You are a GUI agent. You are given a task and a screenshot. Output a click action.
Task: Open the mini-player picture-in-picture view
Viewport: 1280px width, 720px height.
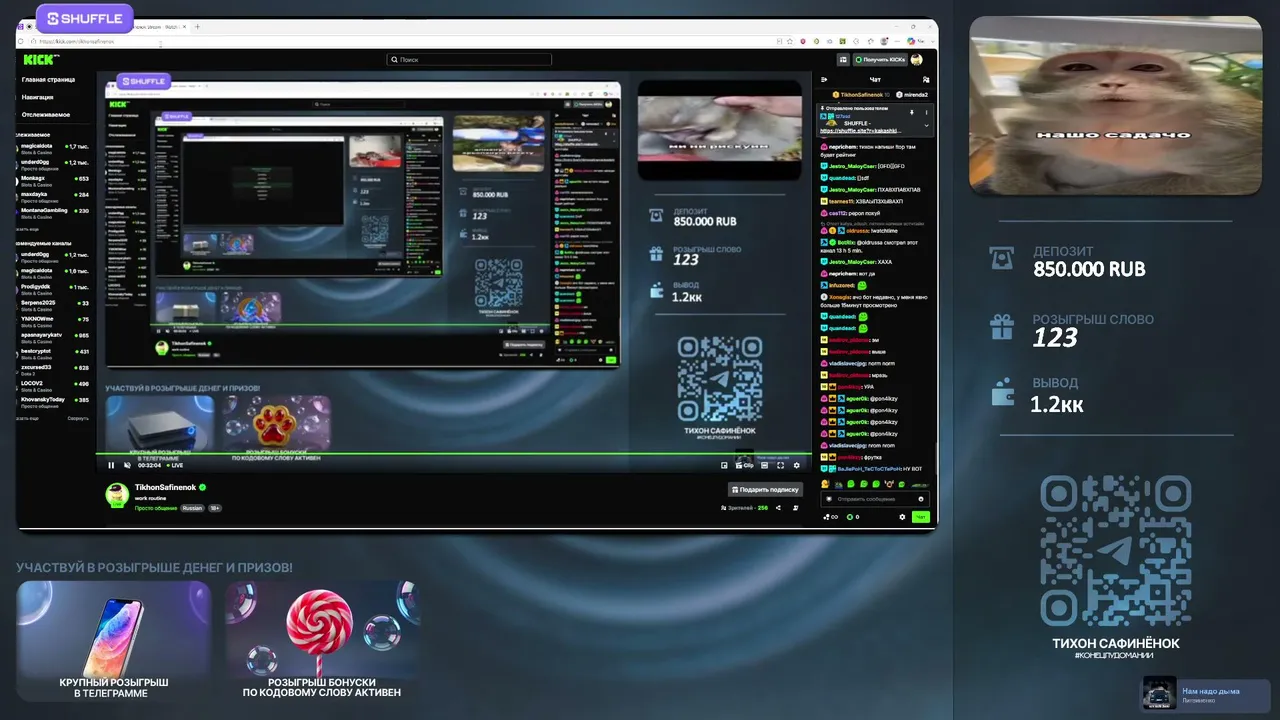(725, 465)
